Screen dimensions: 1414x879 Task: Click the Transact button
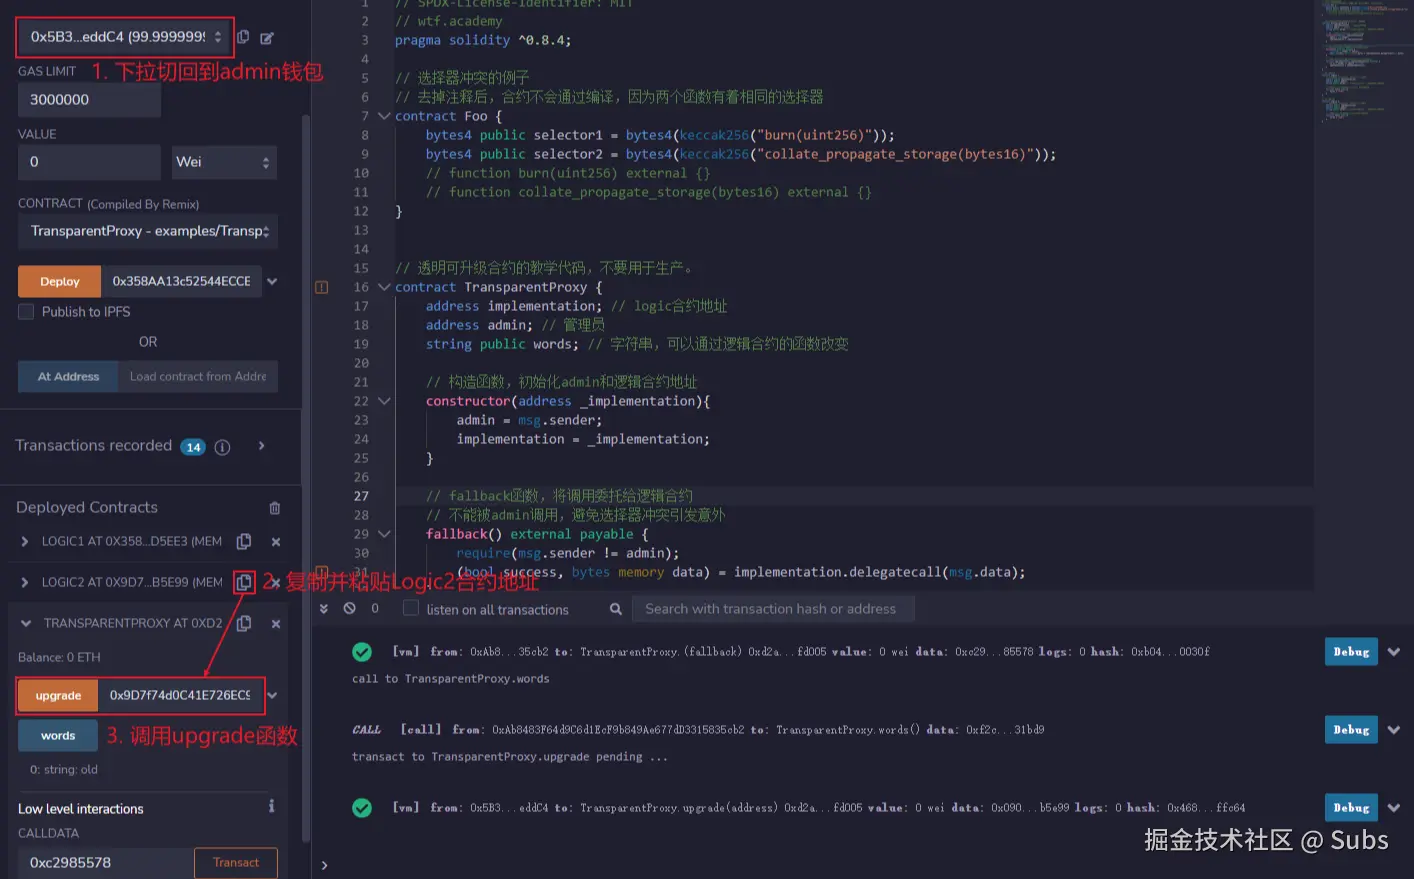pos(236,863)
